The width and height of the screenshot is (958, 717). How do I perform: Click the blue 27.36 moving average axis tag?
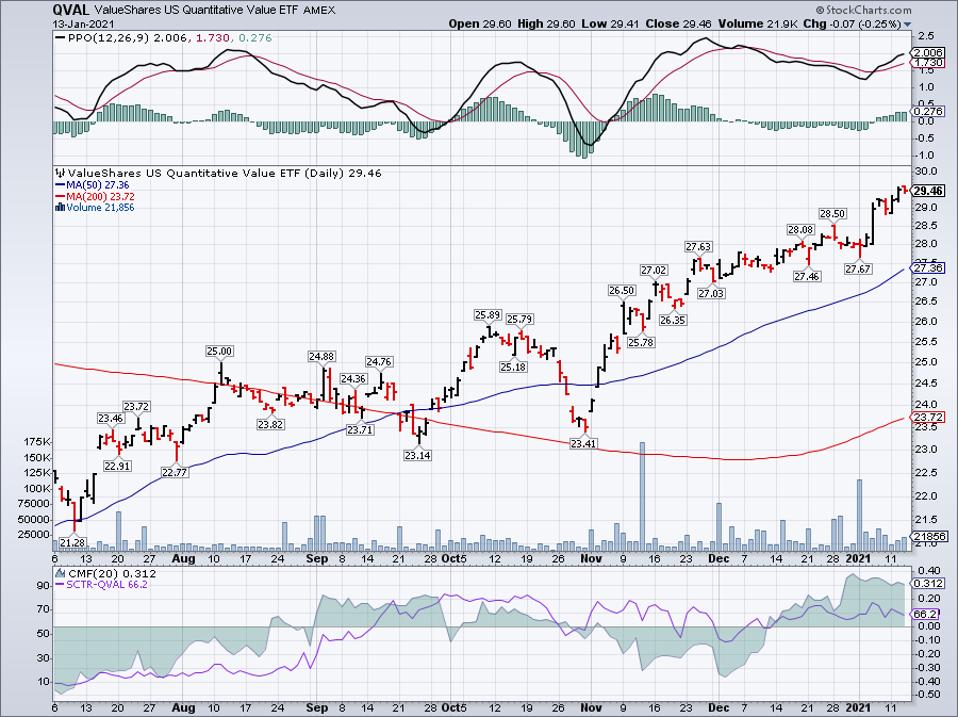tap(929, 268)
